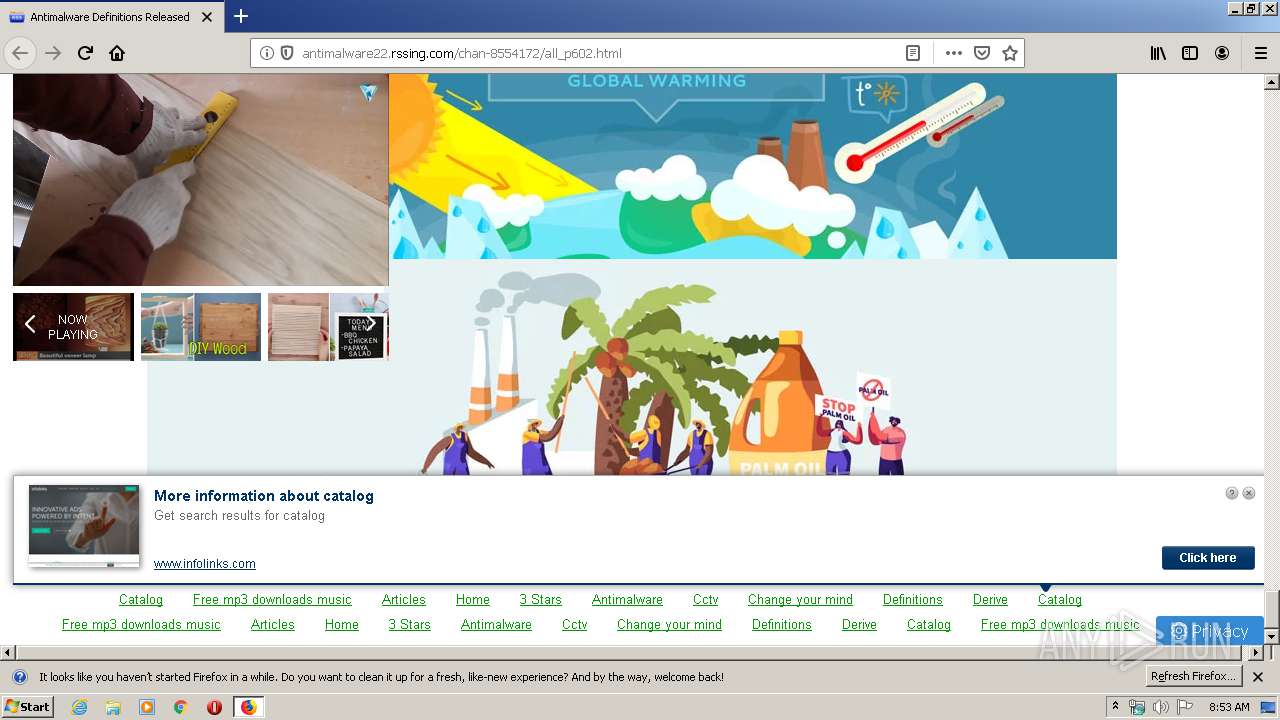Open the 8:53 AM taskbar clock
The width and height of the screenshot is (1280, 720).
pyautogui.click(x=1229, y=707)
